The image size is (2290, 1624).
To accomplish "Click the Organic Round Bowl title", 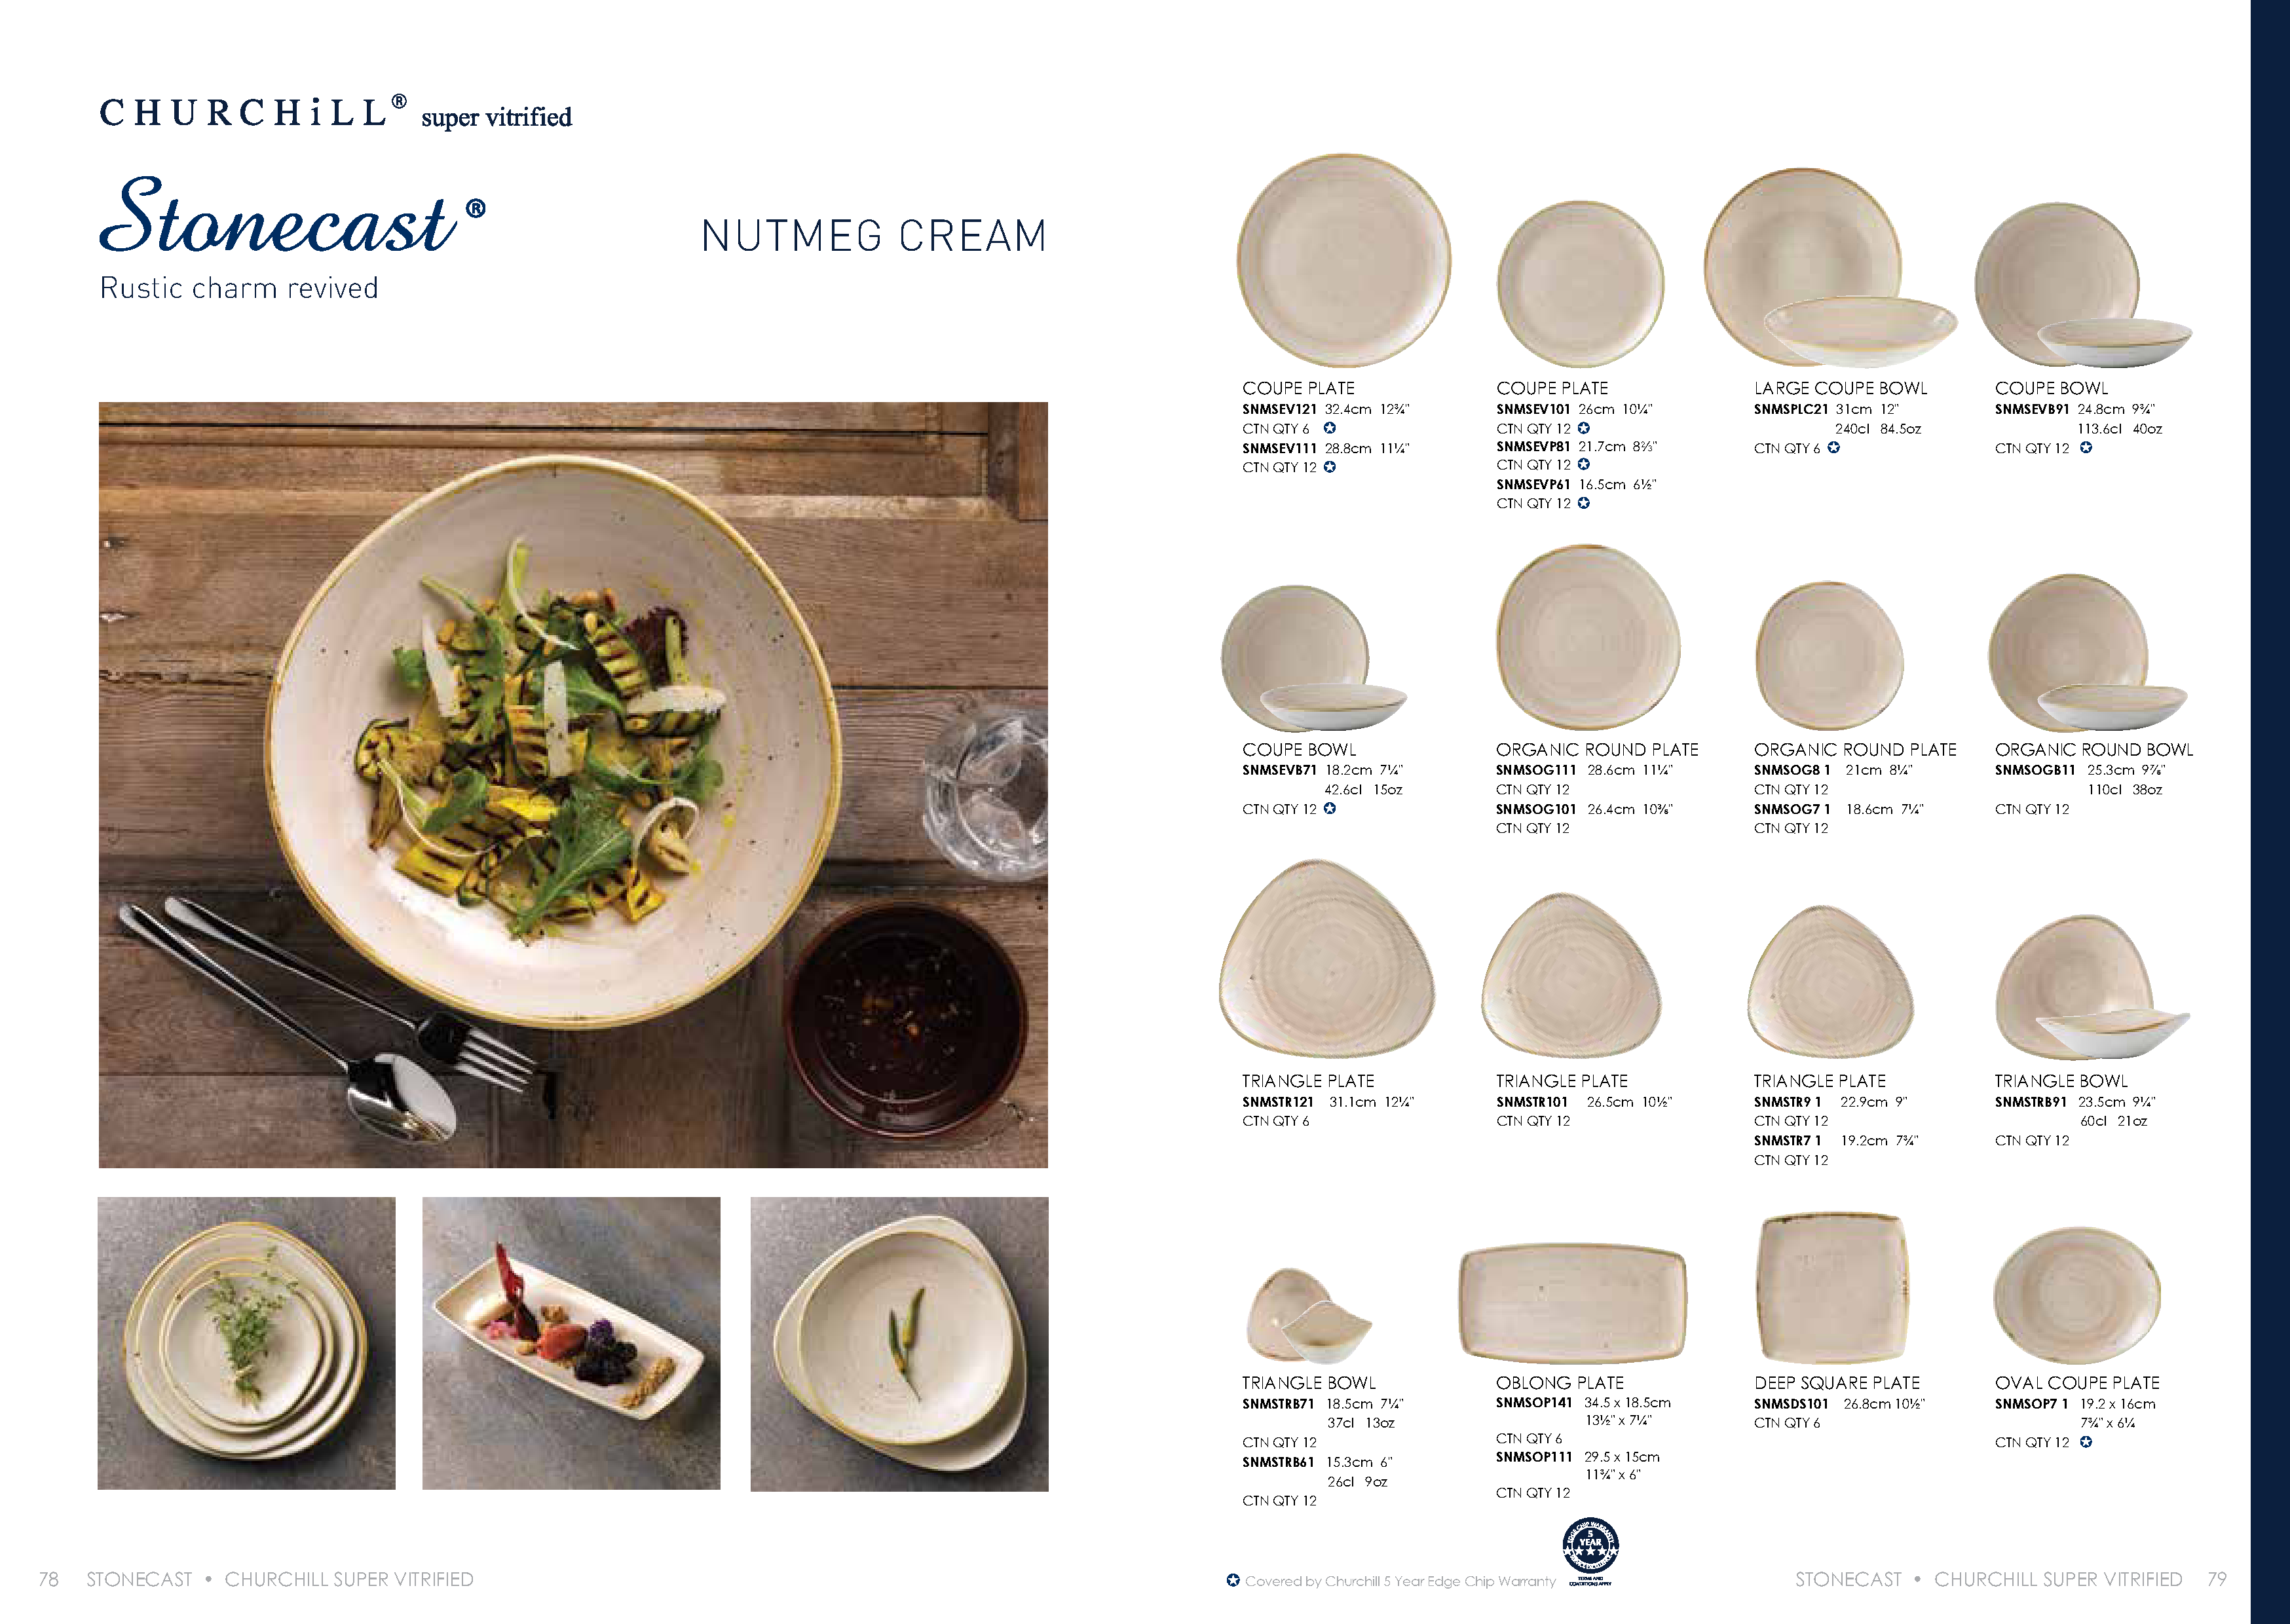I will point(2094,749).
